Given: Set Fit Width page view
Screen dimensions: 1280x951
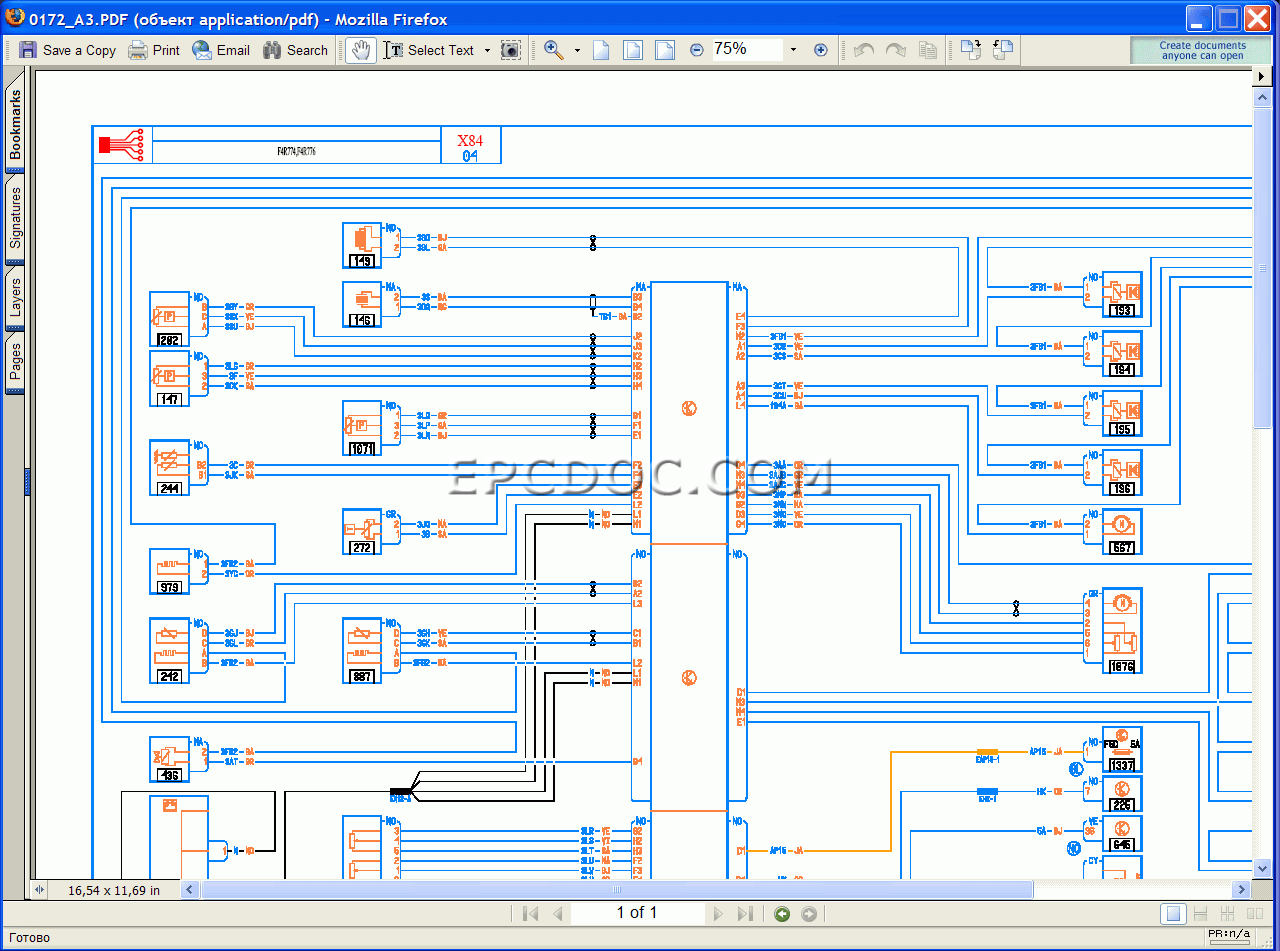Looking at the screenshot, I should point(665,50).
